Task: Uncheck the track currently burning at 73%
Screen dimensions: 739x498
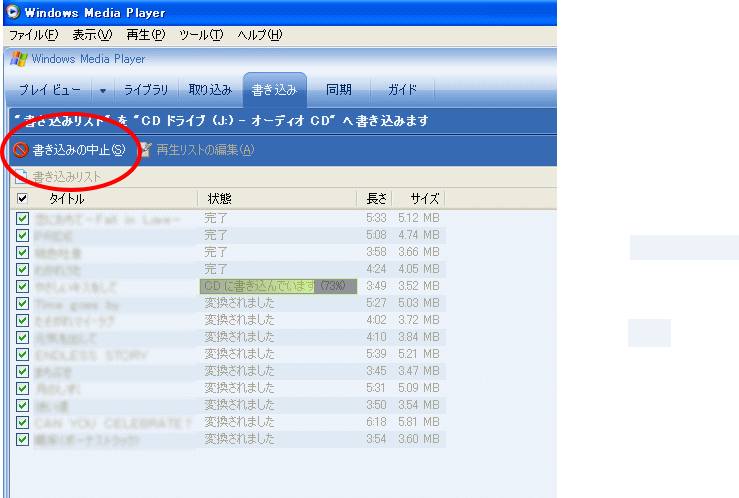Action: point(22,286)
